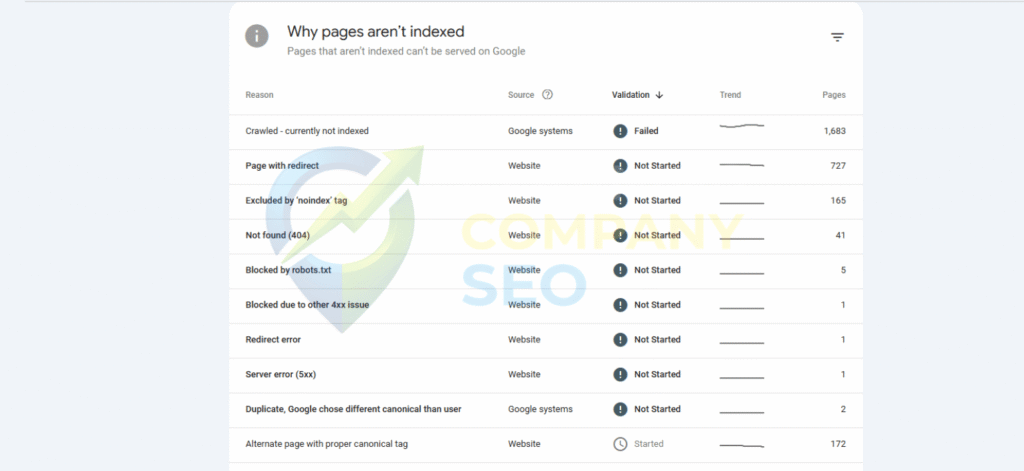
Task: Click the Failed validation warning icon
Action: coord(620,131)
